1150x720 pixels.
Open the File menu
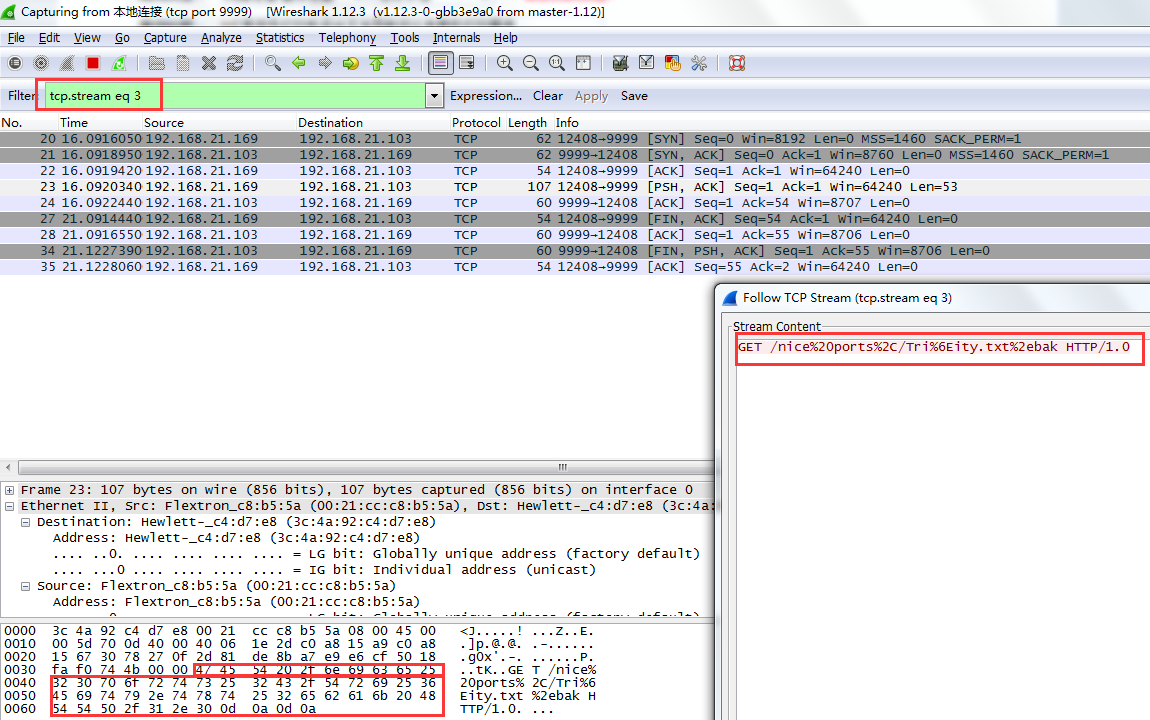(x=16, y=38)
